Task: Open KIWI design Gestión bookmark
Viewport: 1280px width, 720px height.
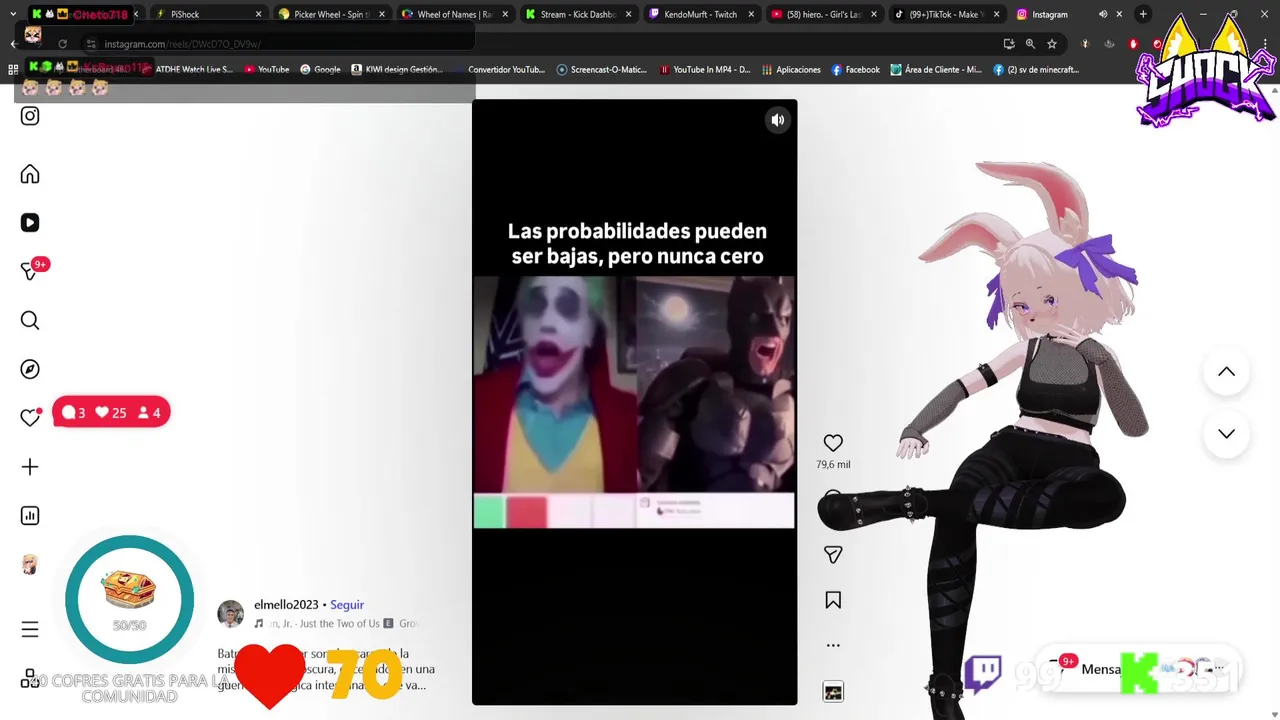Action: click(396, 70)
